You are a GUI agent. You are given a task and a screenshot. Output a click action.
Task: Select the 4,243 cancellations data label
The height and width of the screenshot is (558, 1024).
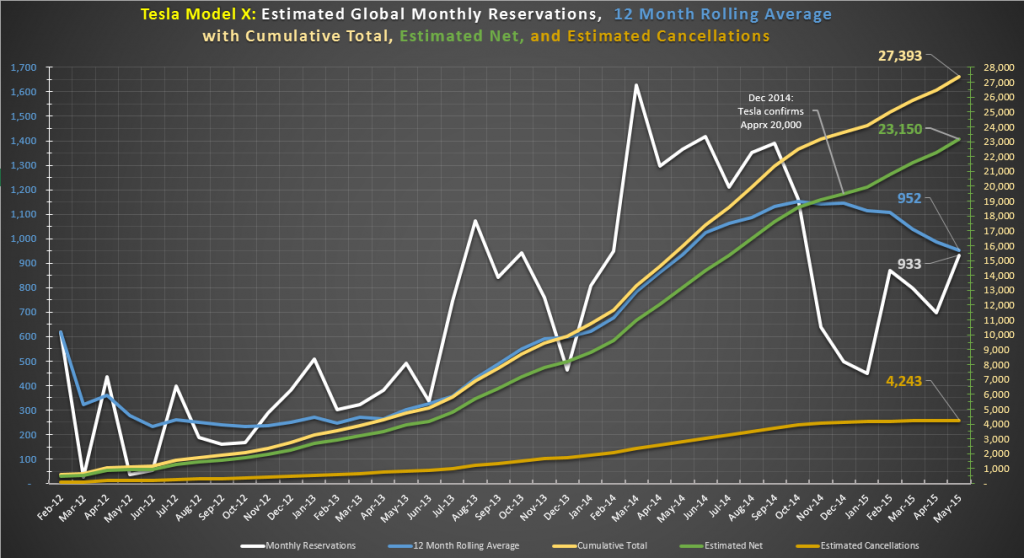tap(904, 381)
